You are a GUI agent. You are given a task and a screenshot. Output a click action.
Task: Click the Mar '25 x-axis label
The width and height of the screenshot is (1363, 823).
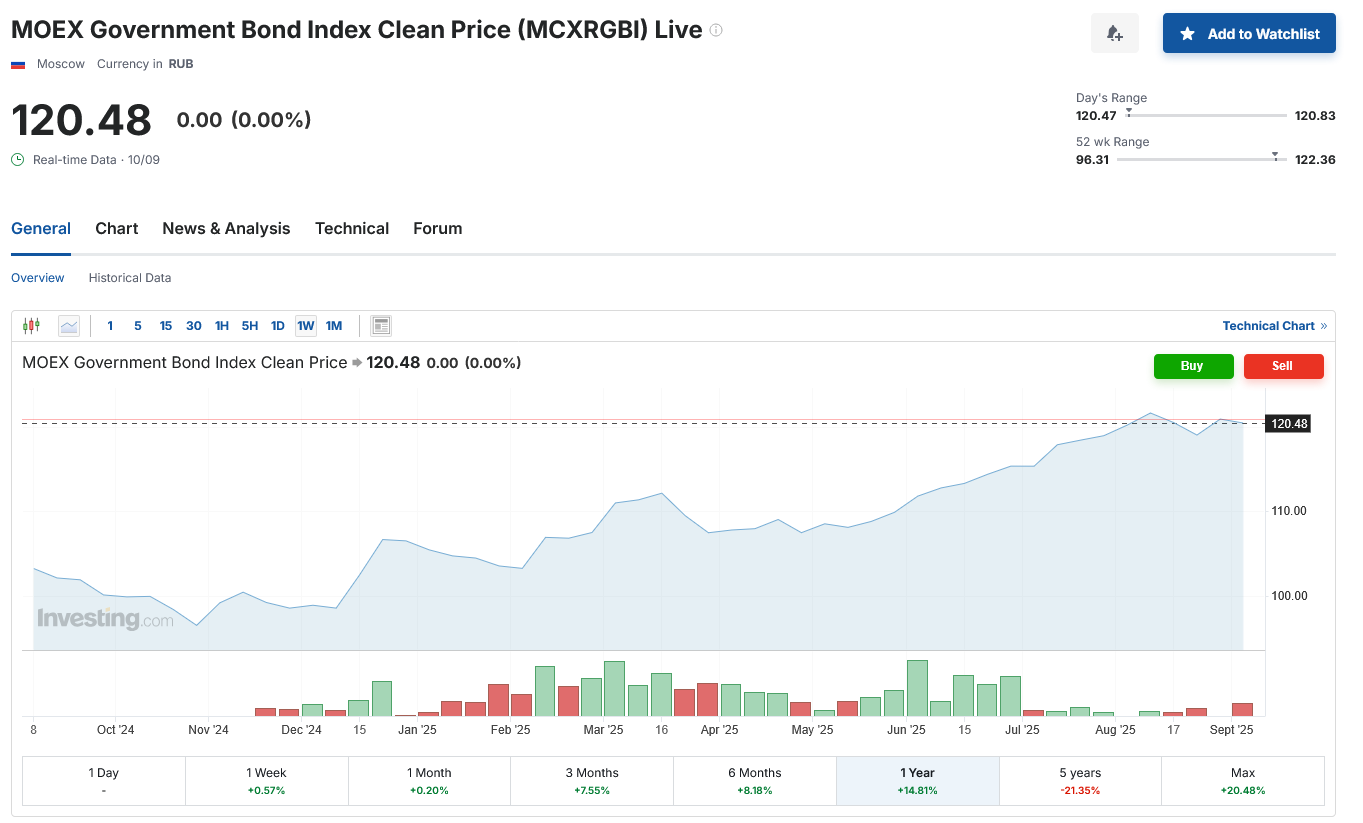point(603,730)
